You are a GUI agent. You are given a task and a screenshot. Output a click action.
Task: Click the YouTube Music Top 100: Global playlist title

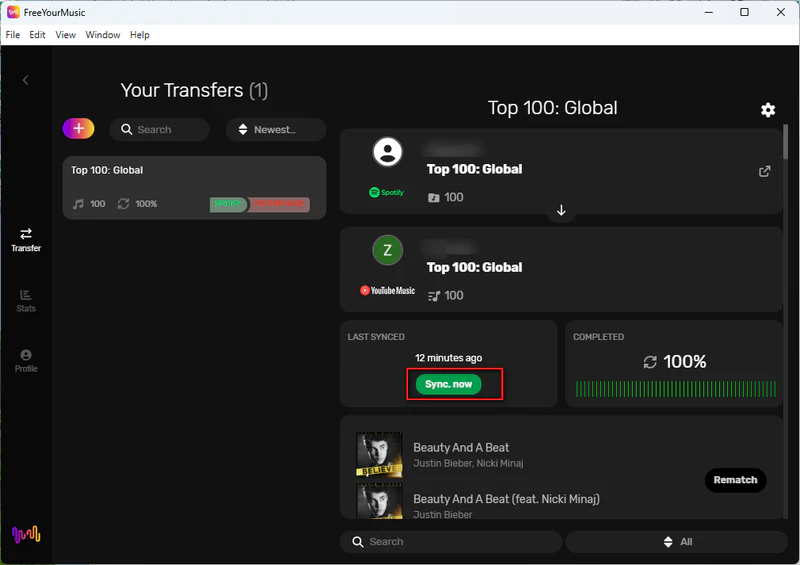click(474, 267)
